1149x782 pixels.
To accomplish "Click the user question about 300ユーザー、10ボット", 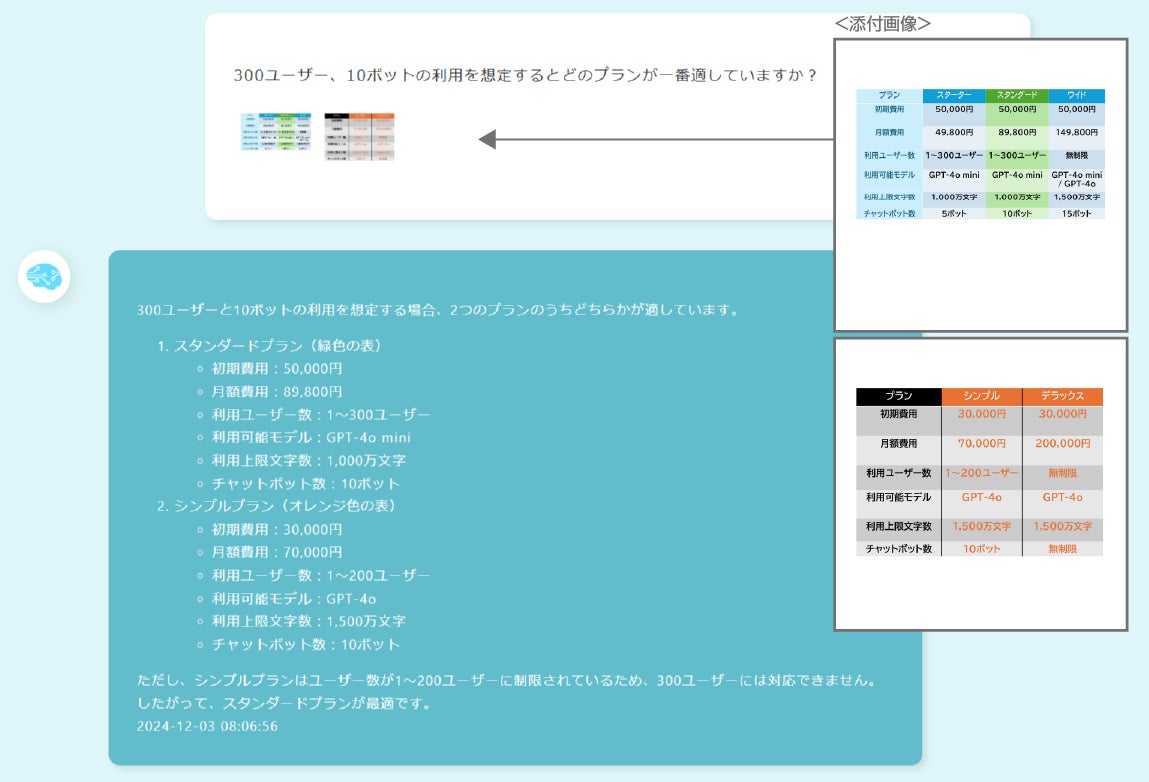I will pos(525,75).
